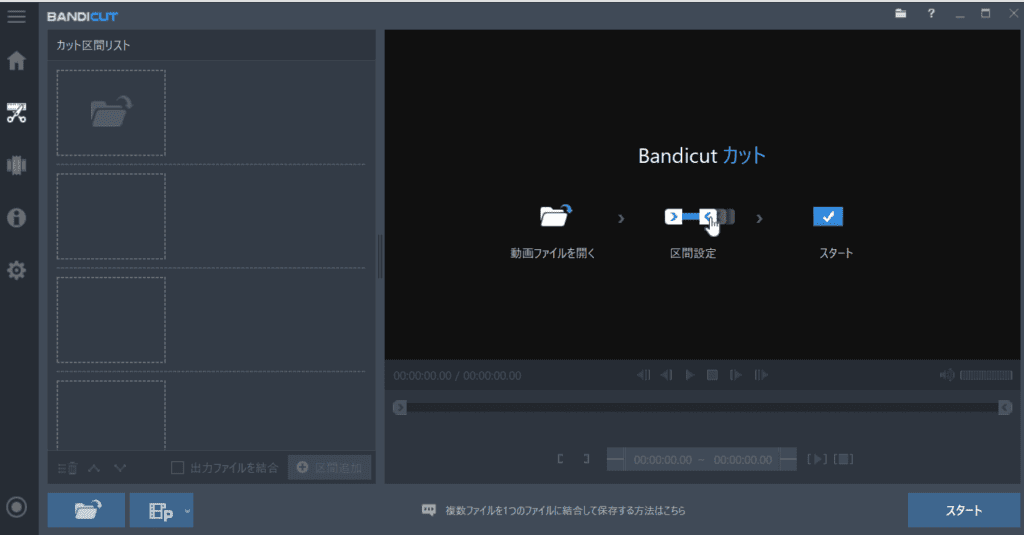
Task: Enable 出力ファイルを結合 checkbox
Action: 177,468
